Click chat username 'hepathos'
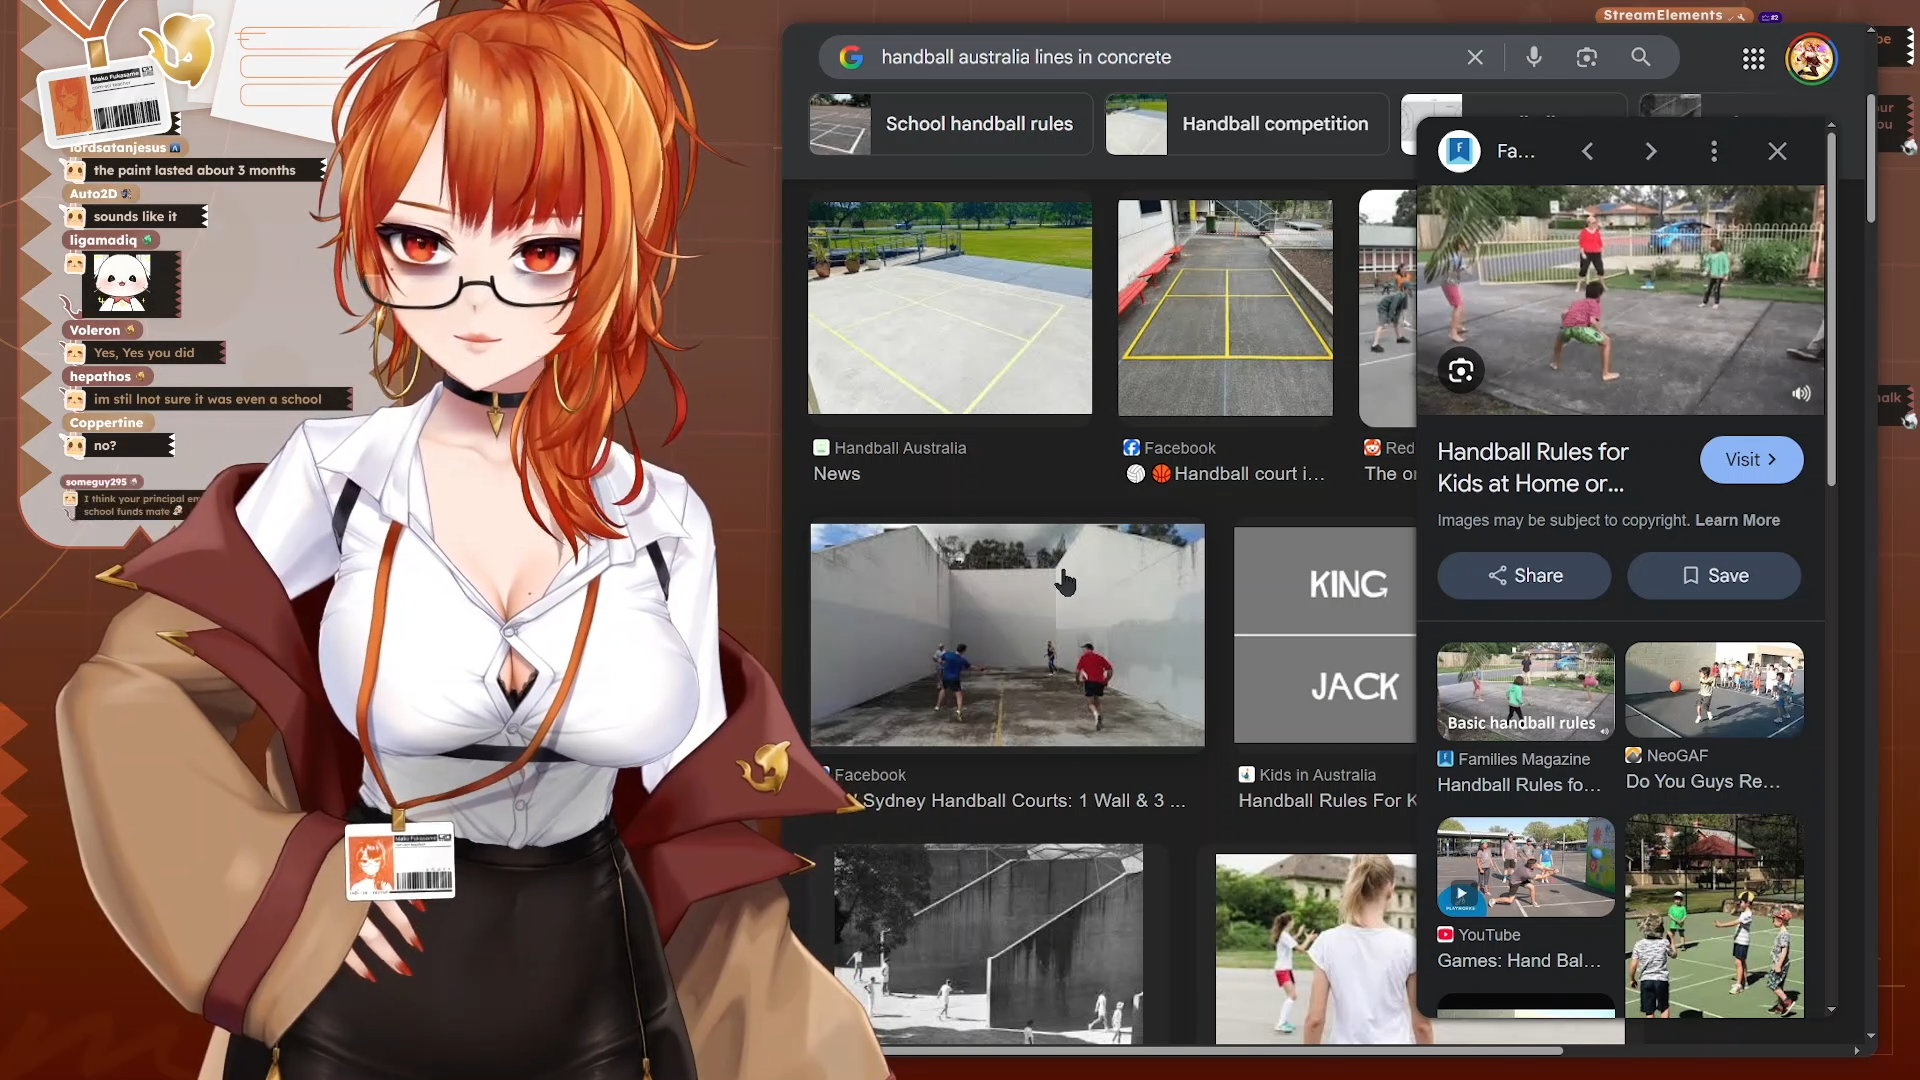 [100, 377]
